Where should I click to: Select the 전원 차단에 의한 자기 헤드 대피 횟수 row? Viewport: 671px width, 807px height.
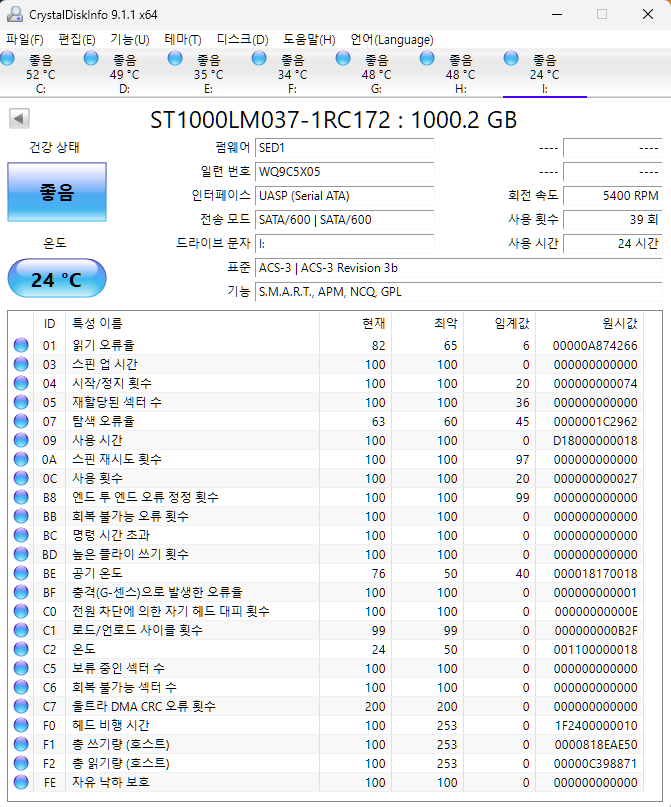[326, 611]
